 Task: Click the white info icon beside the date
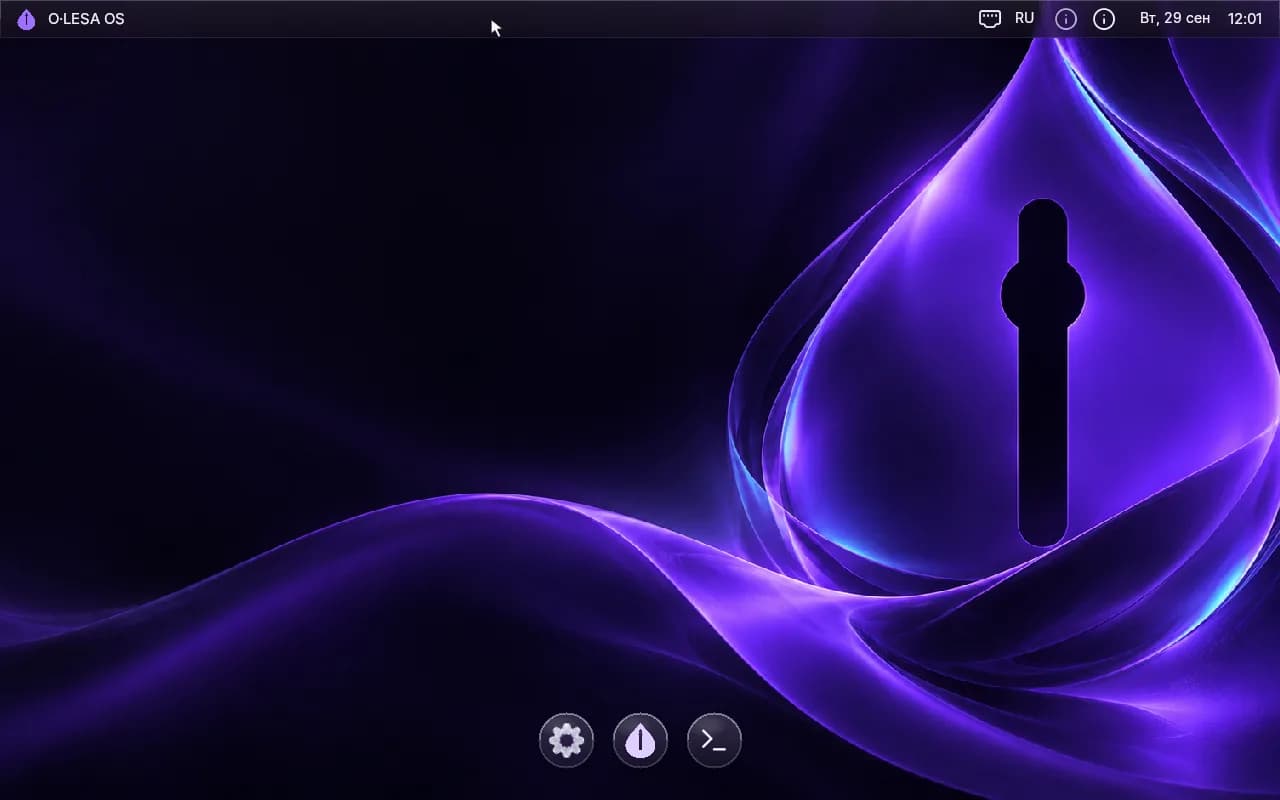click(x=1104, y=19)
